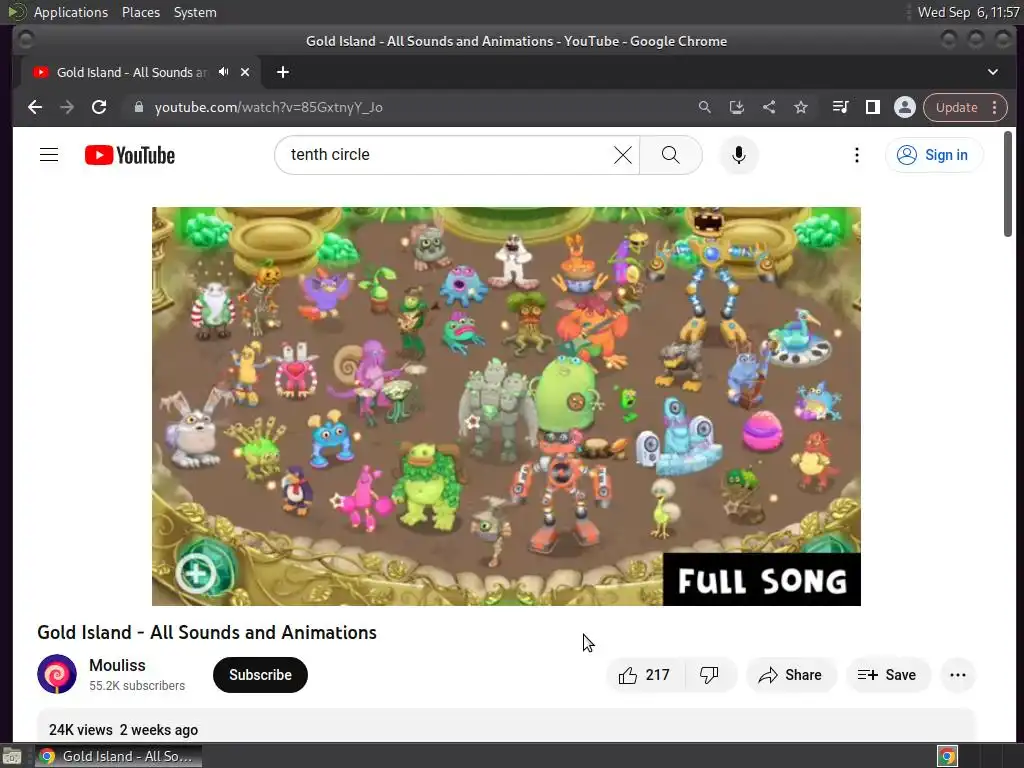
Task: Click the clock Wed Sep 6, 11:57
Action: tap(968, 12)
